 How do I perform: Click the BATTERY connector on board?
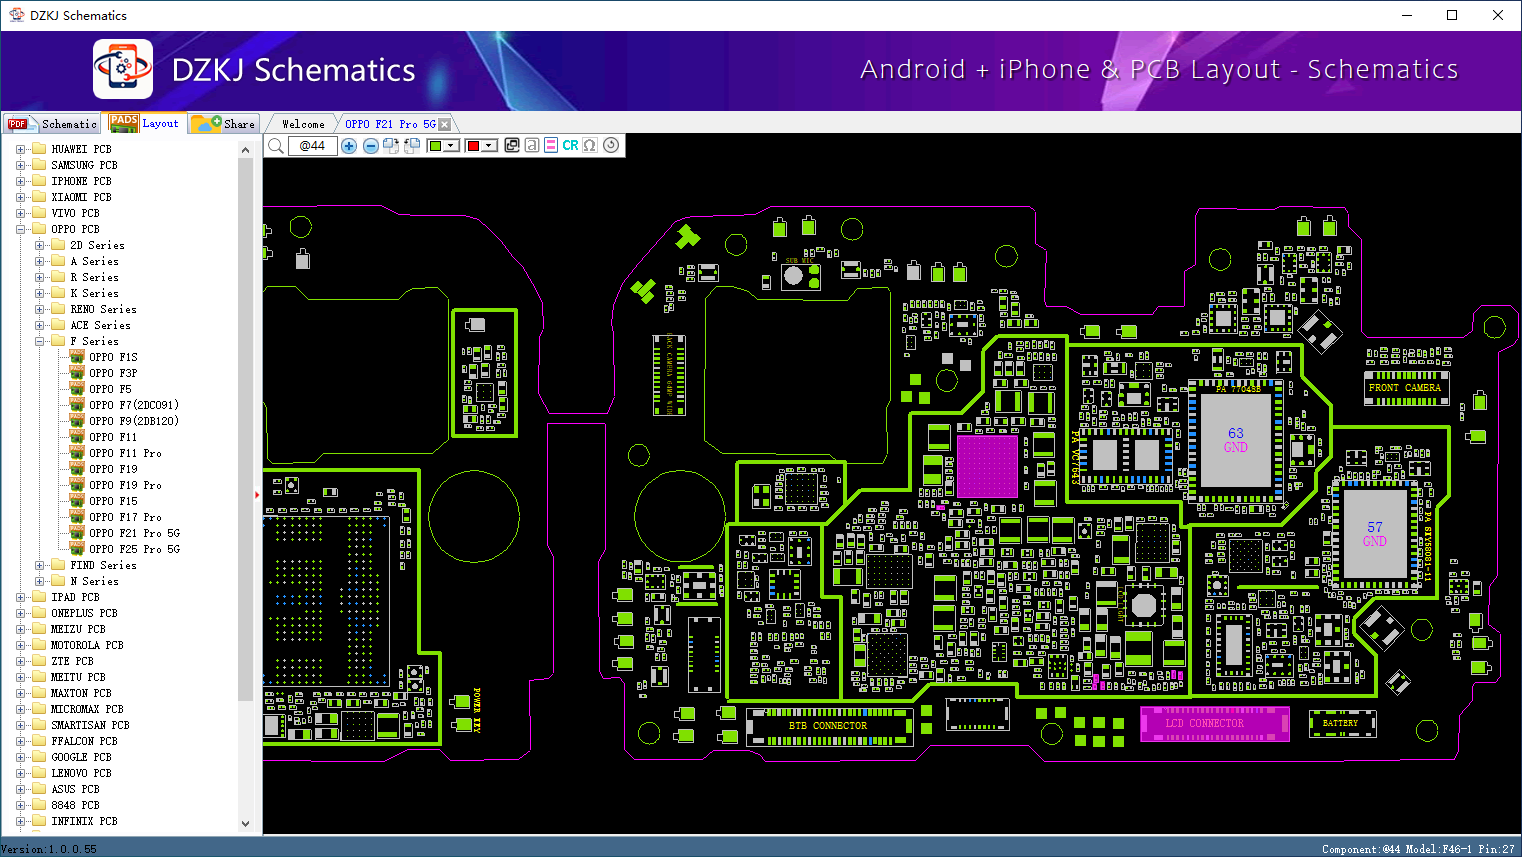(x=1342, y=723)
